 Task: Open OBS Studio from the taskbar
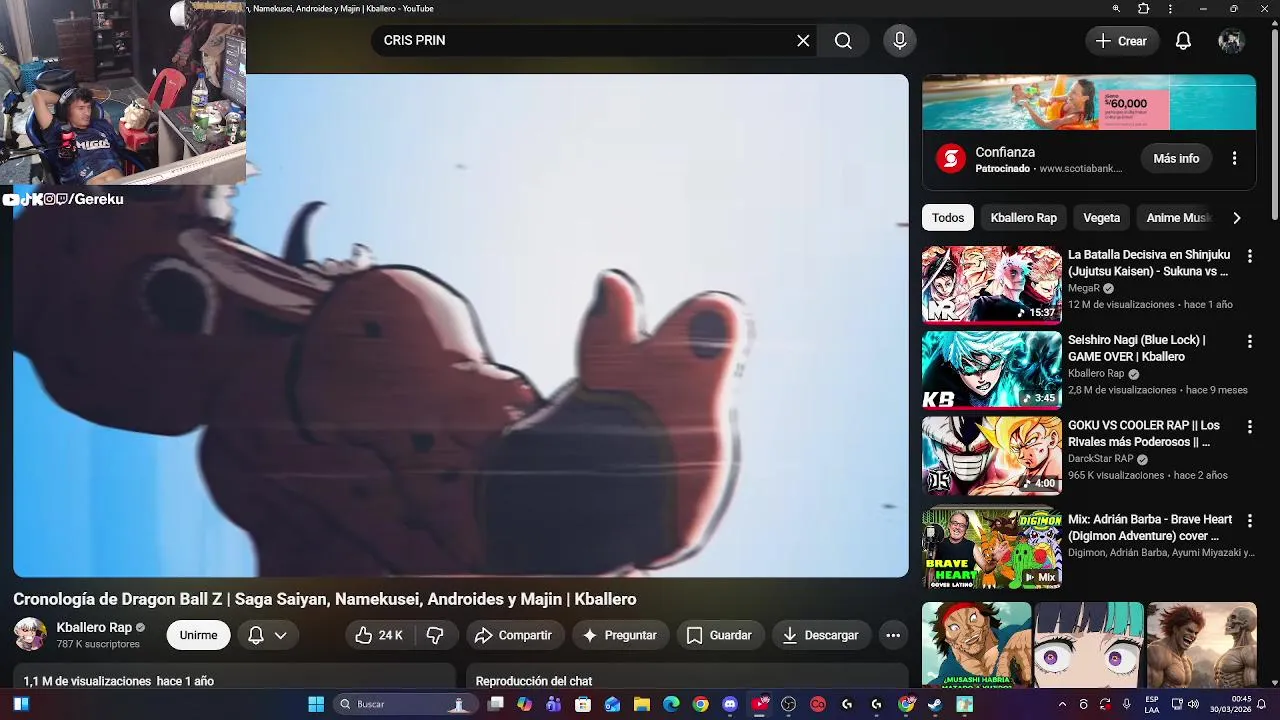pyautogui.click(x=789, y=704)
